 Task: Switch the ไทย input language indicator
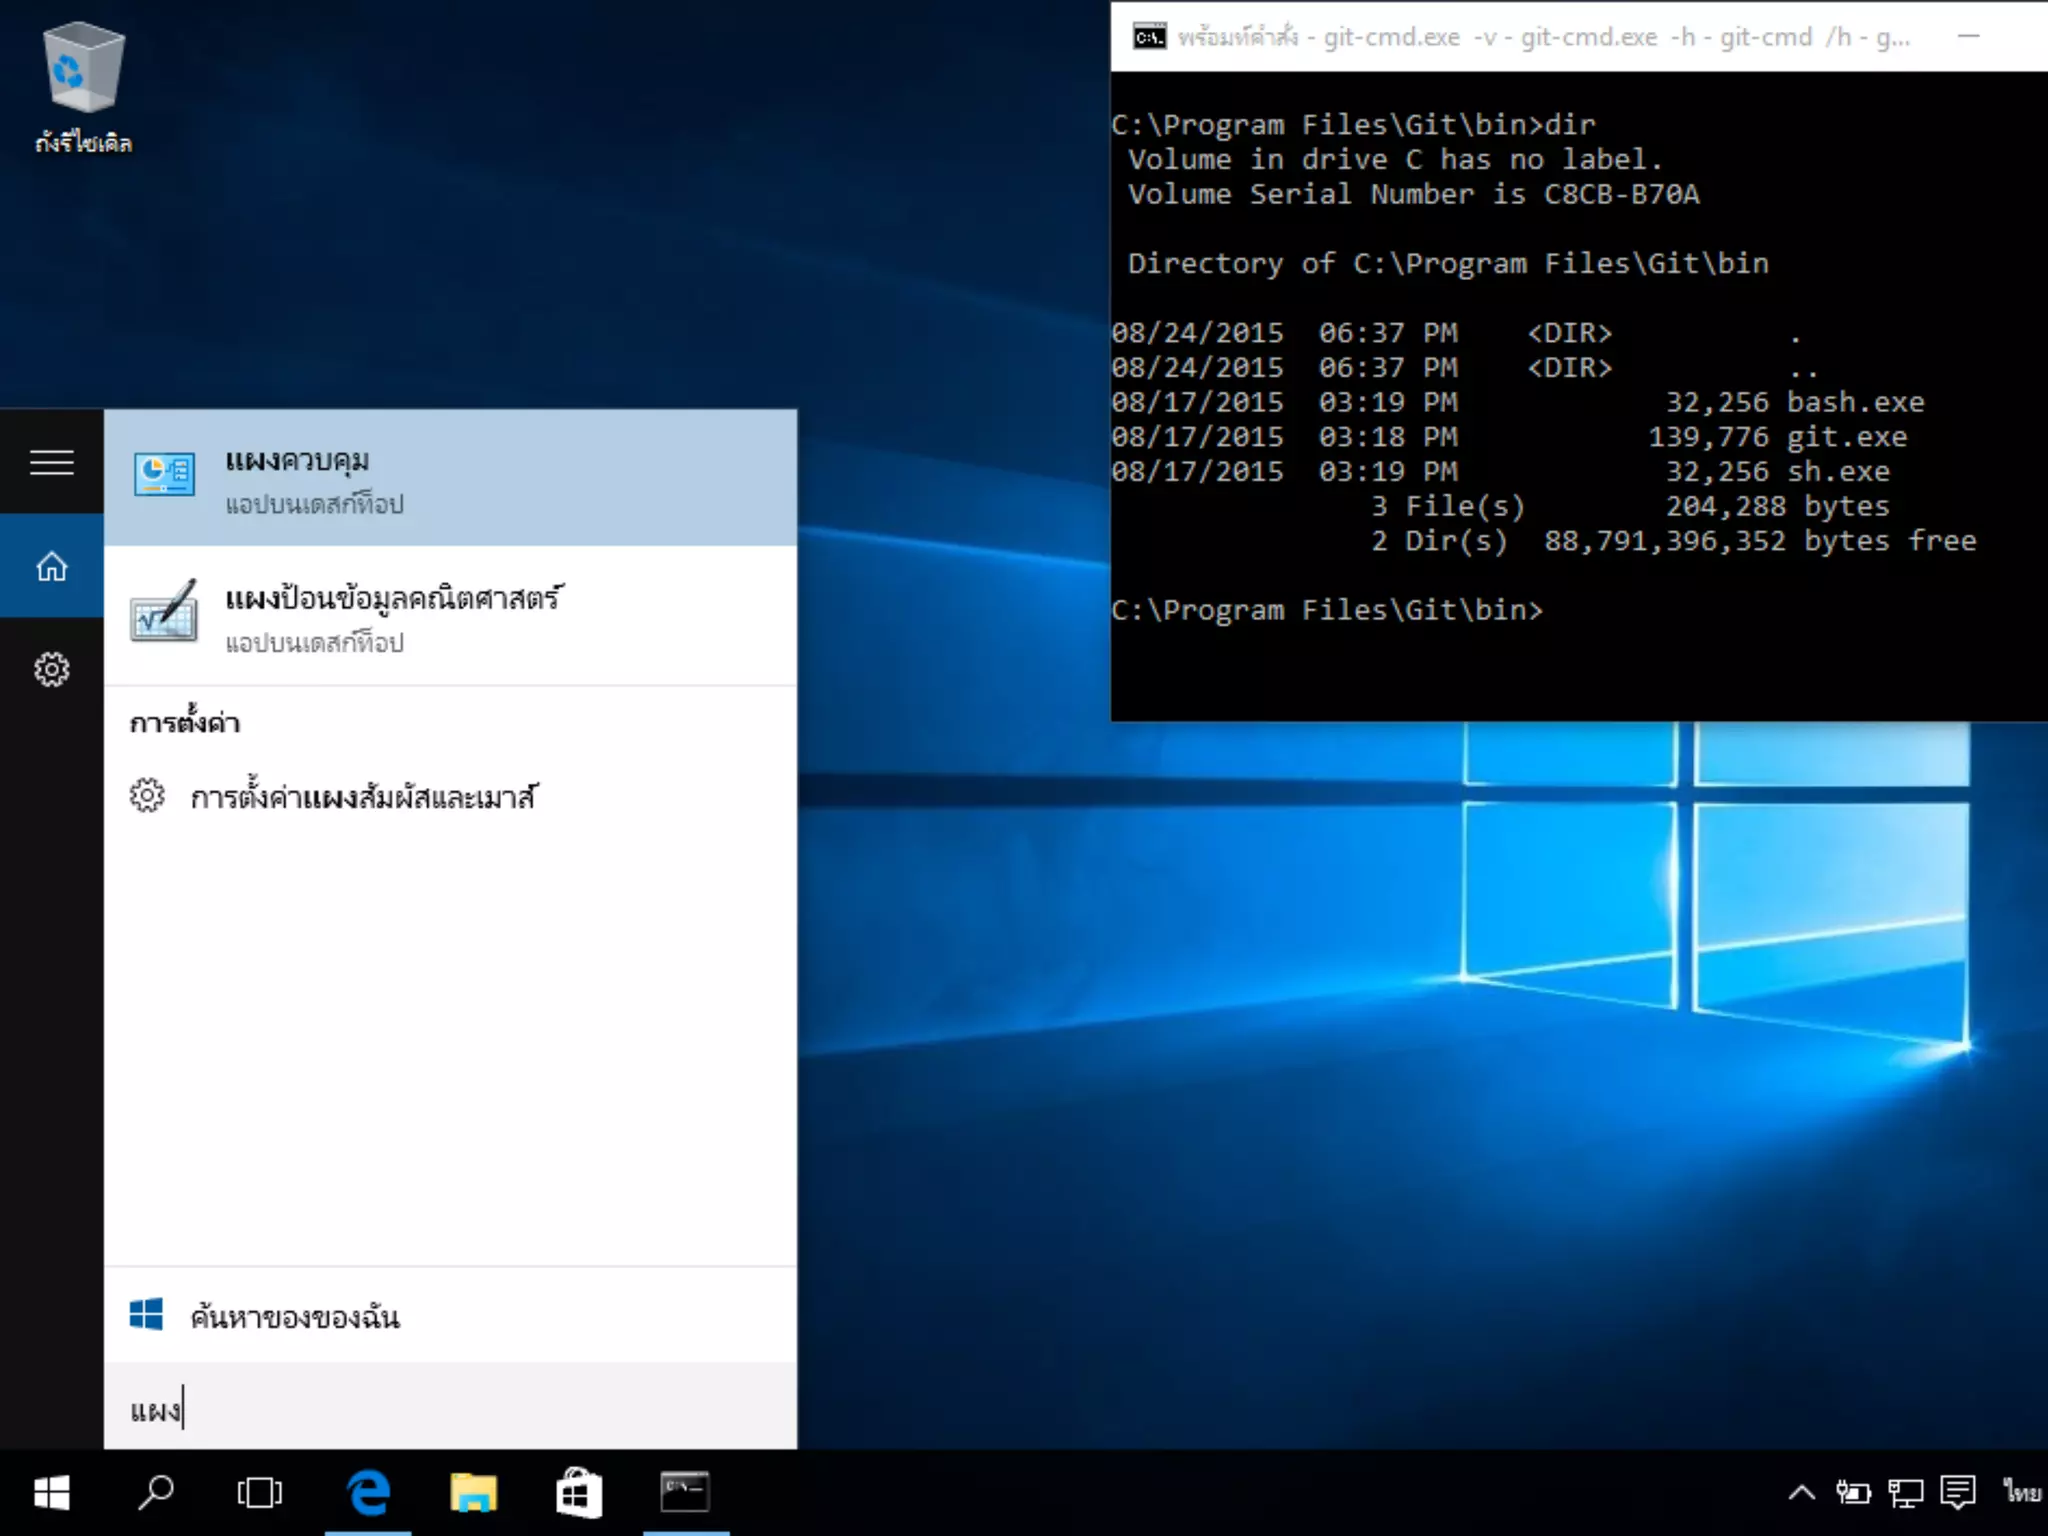(2021, 1493)
